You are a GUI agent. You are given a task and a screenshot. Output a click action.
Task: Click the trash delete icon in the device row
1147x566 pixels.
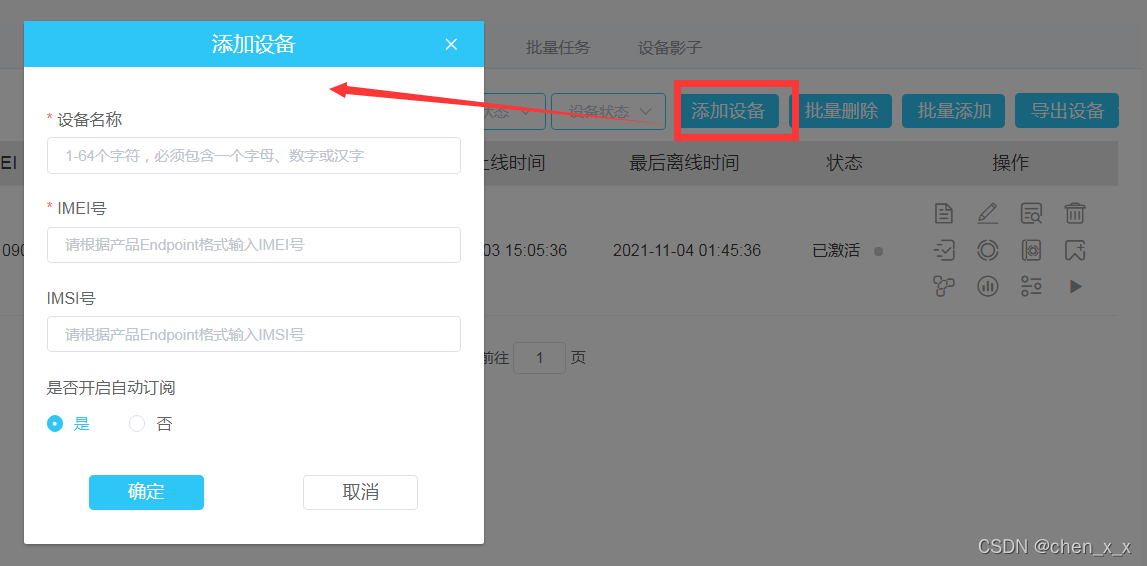1075,214
